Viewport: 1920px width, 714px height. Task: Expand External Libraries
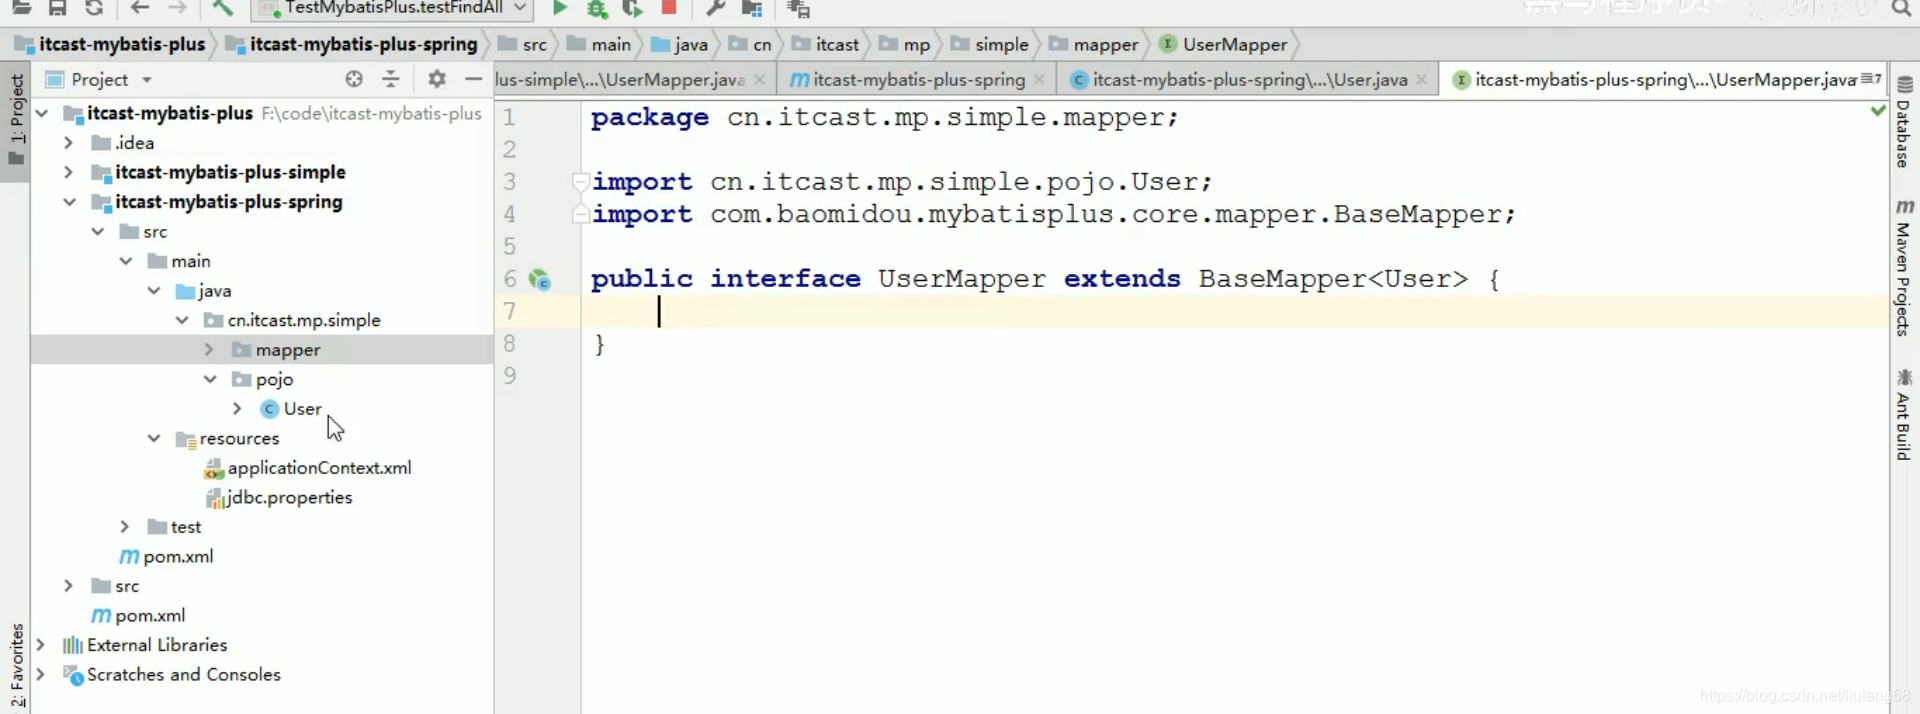41,645
